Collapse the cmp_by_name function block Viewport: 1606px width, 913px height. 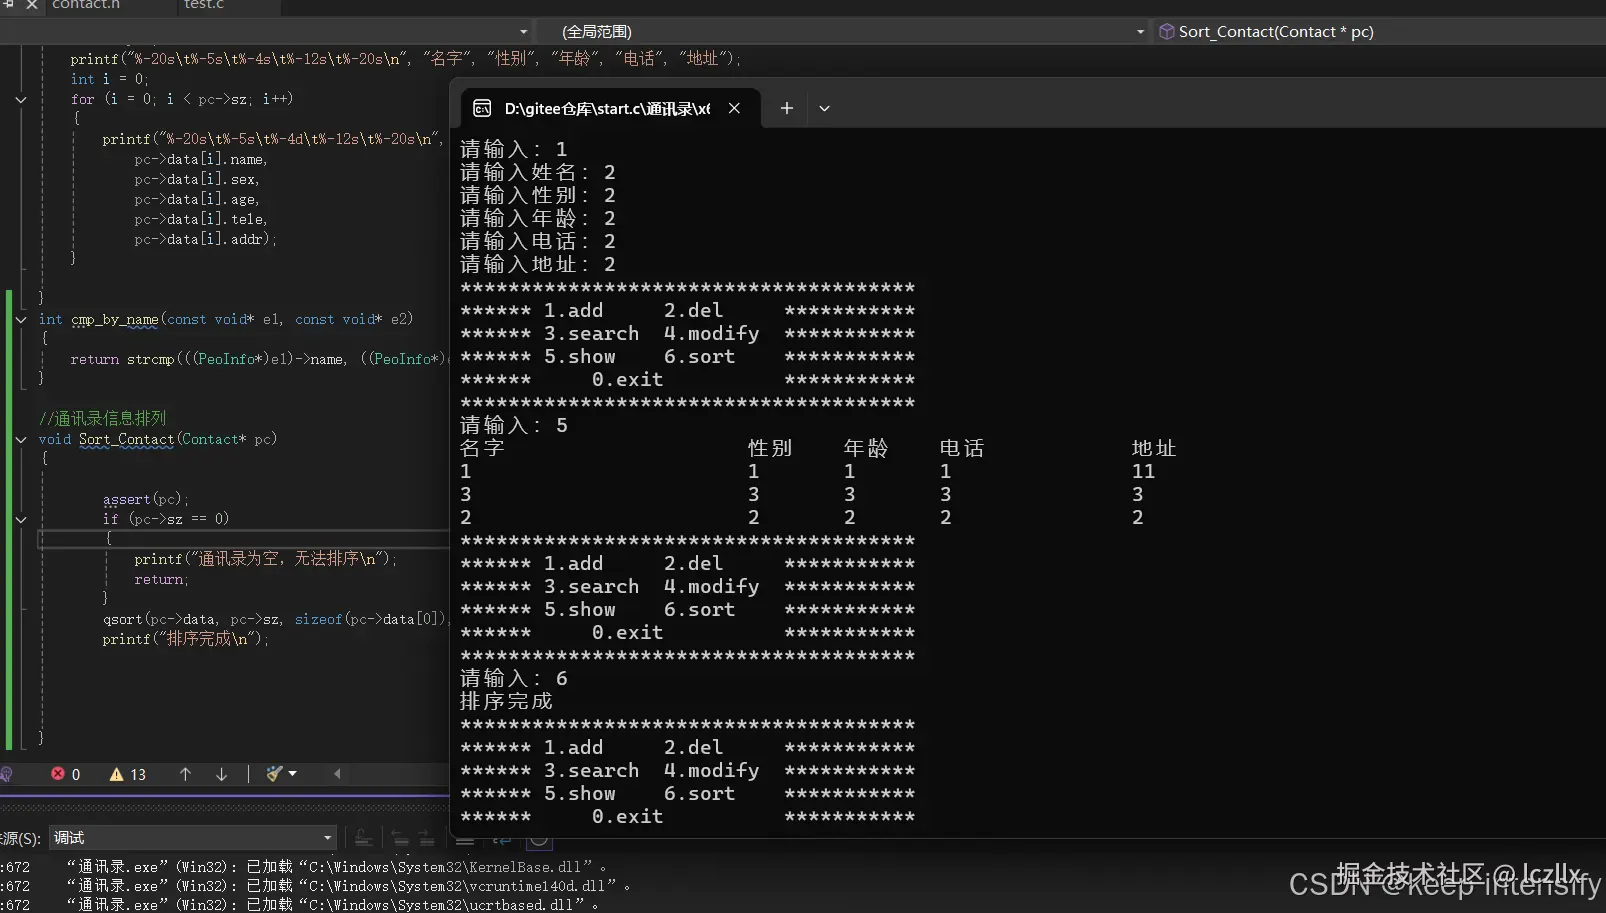21,319
